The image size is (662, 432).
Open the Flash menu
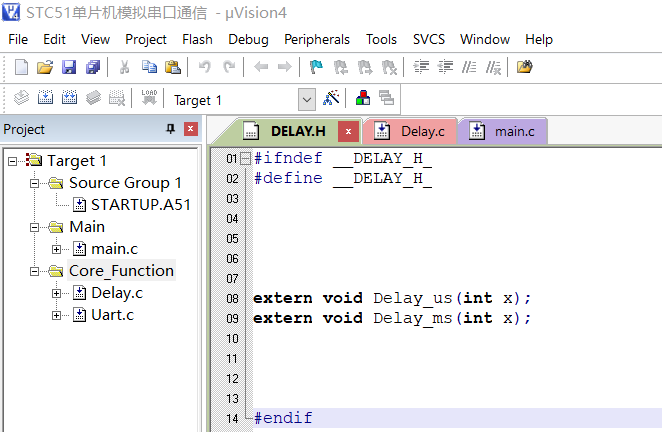tap(197, 39)
